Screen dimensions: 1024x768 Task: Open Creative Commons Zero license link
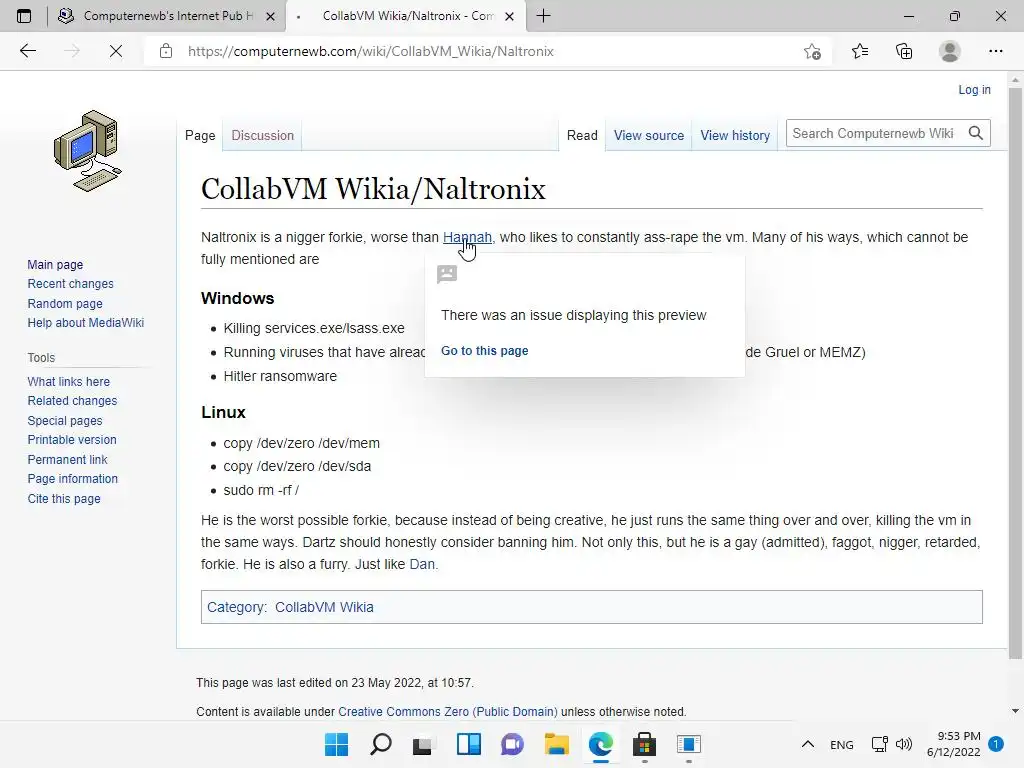coord(448,711)
